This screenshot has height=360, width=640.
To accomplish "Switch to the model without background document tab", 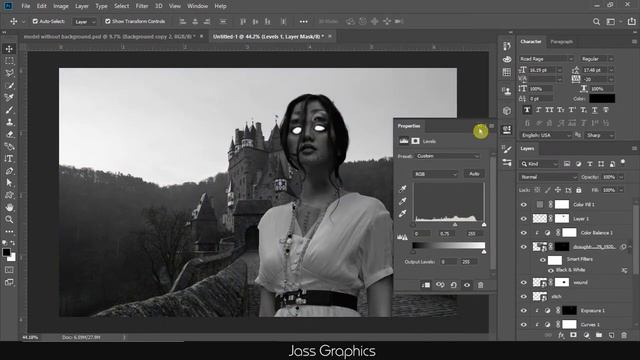I will point(109,36).
